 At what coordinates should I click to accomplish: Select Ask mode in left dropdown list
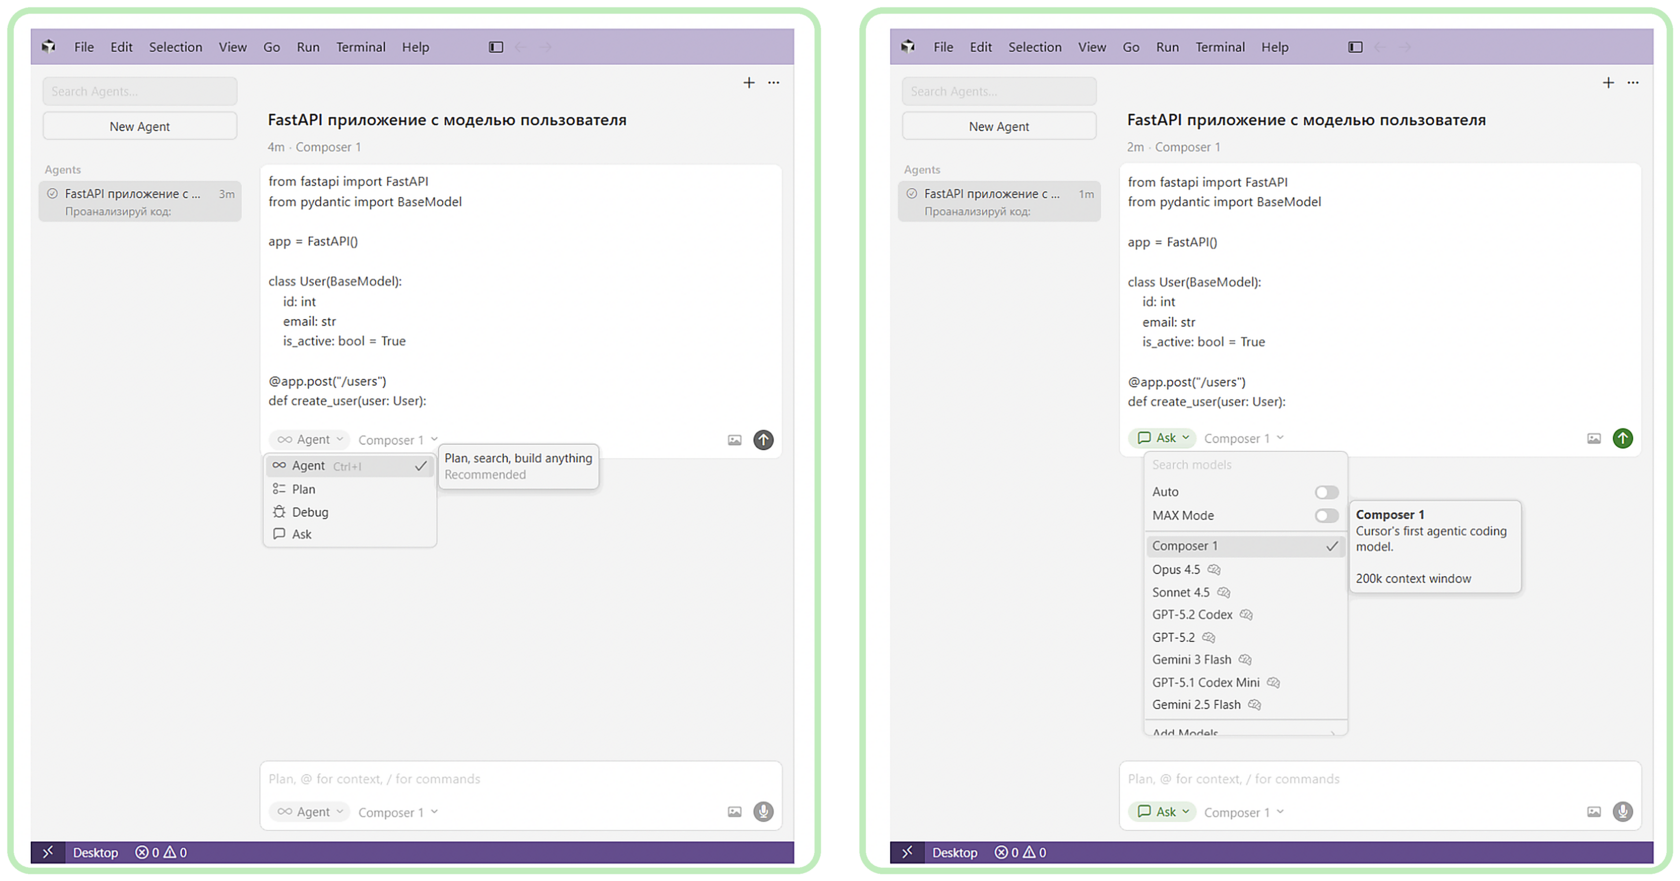[350, 534]
